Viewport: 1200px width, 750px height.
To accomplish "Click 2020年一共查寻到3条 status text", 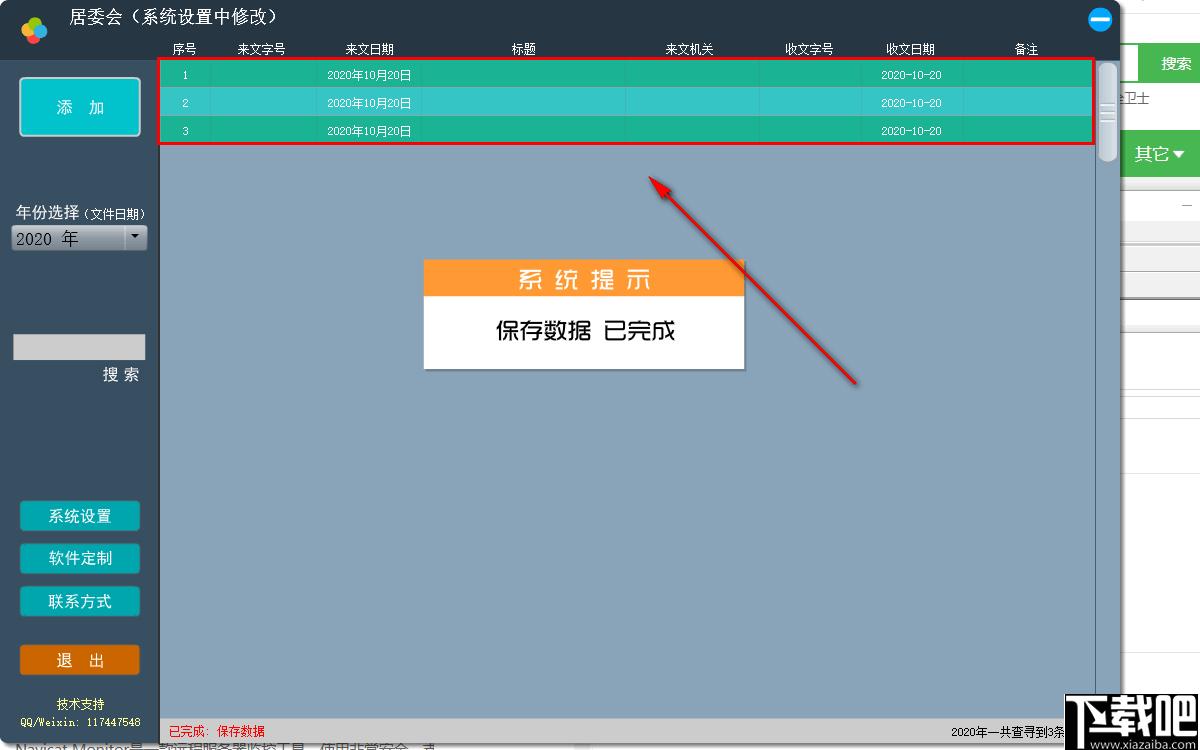I will 1007,733.
